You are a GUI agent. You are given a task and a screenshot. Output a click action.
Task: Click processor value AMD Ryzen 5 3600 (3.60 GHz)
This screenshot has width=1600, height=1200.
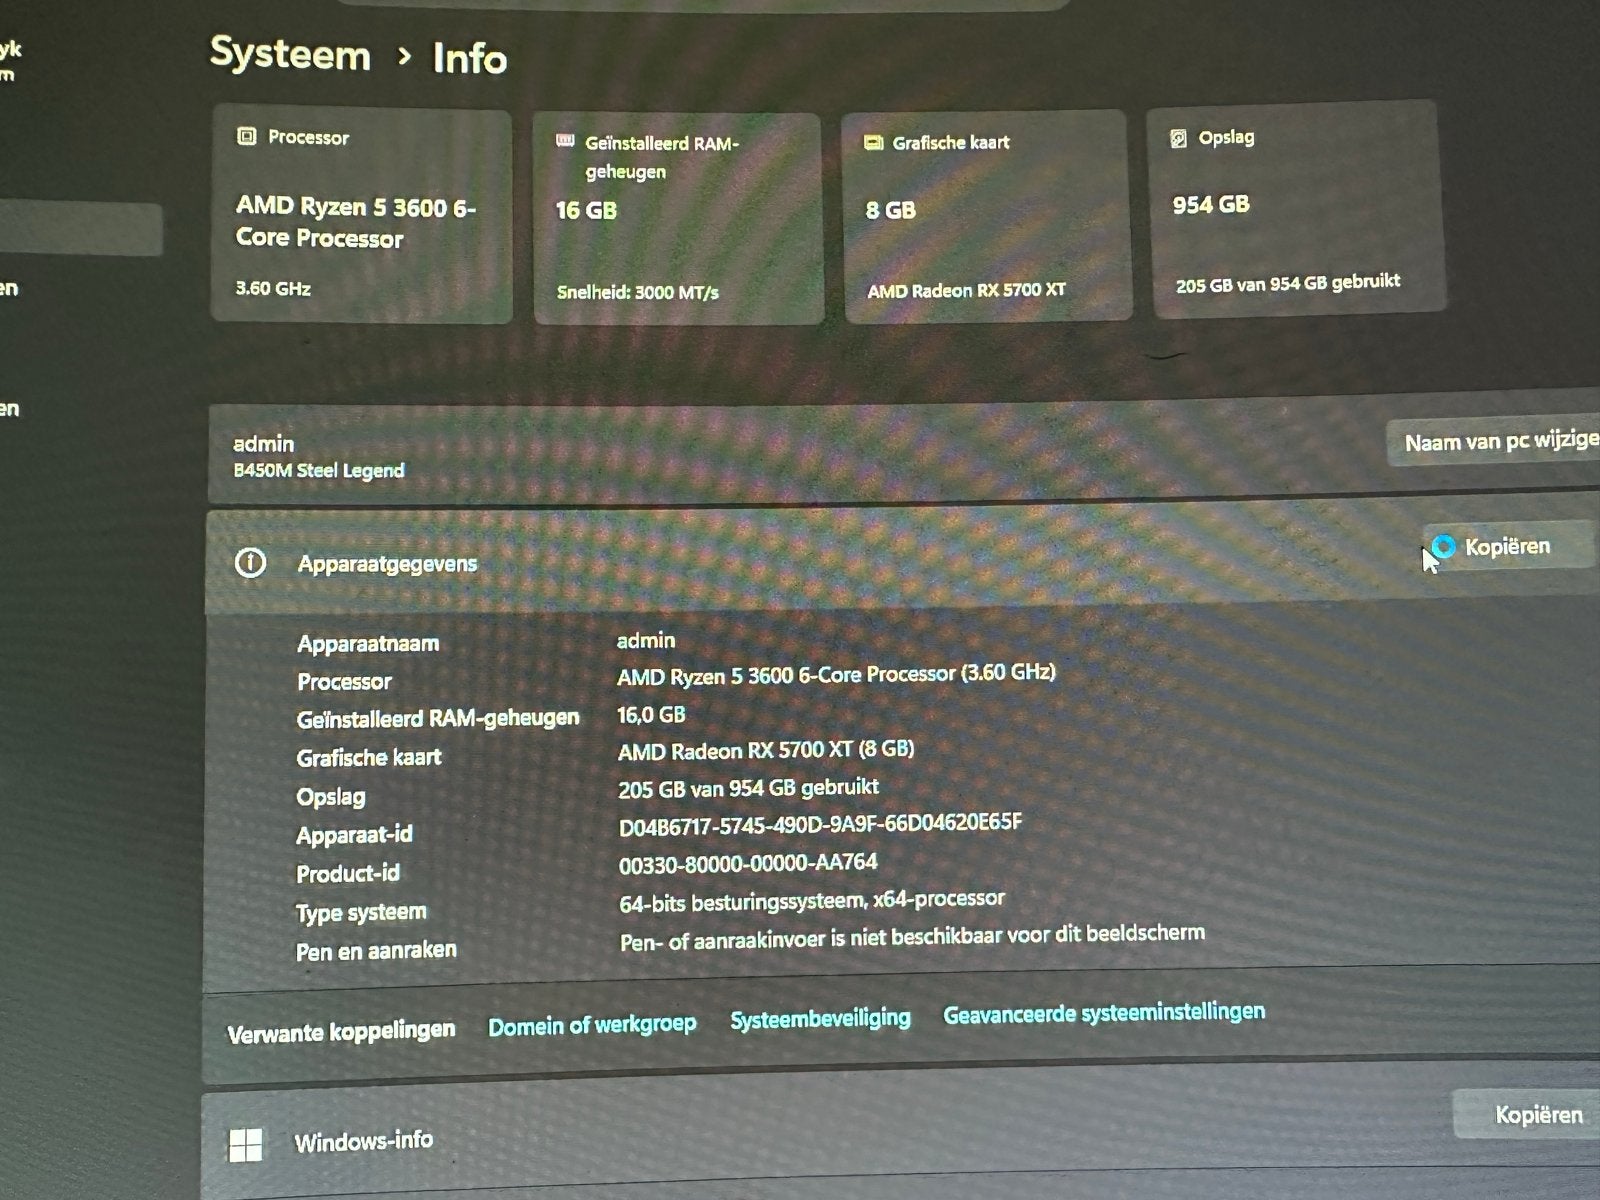click(836, 675)
